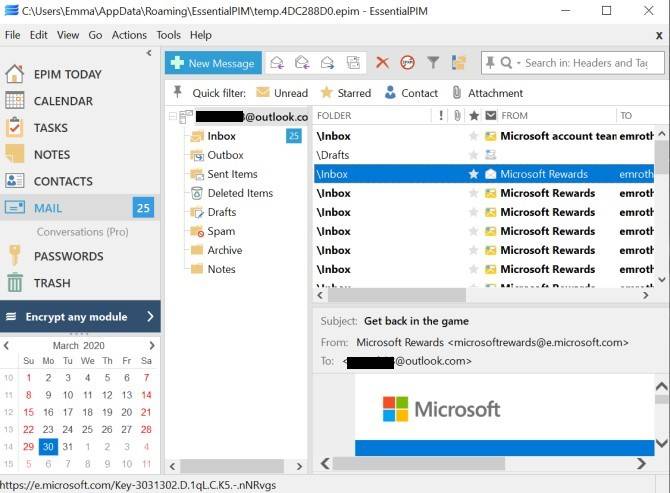Open the File menu
This screenshot has width=670, height=493.
[12, 35]
